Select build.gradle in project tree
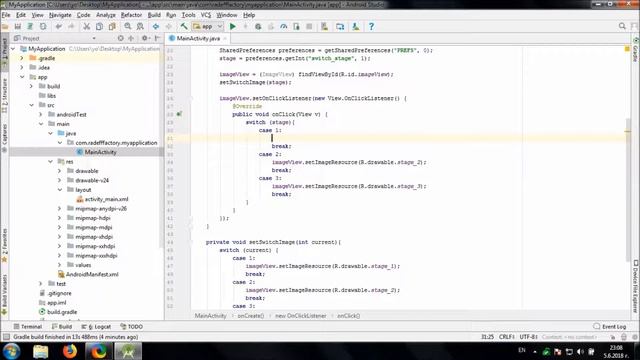The image size is (640, 360). 58,312
